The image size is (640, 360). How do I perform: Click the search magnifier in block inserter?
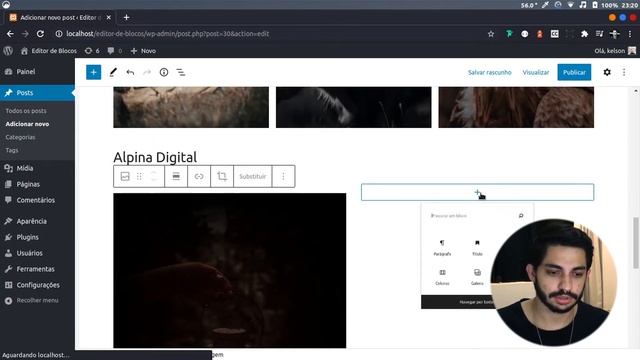click(x=521, y=216)
